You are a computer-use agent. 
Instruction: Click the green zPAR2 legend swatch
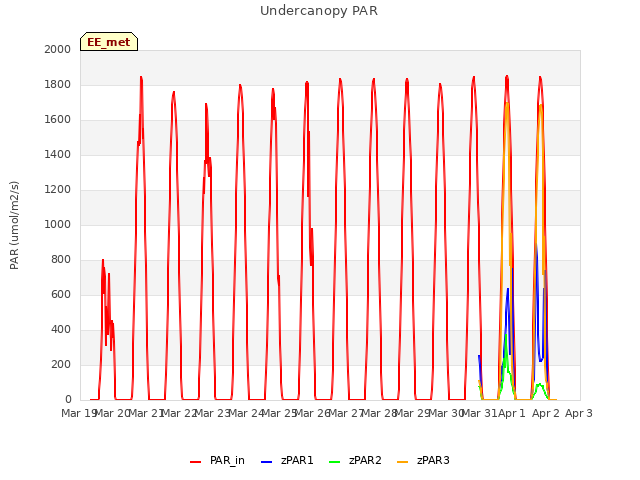coord(334,462)
